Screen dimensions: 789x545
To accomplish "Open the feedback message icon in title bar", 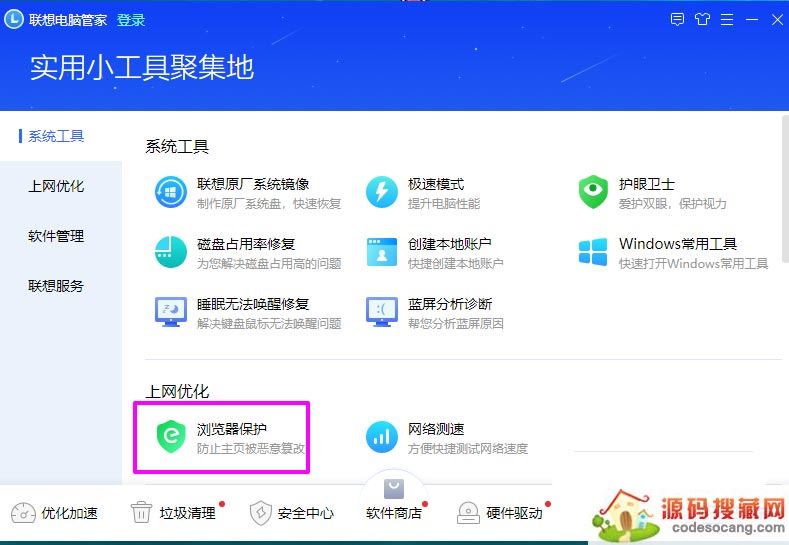I will pos(677,20).
